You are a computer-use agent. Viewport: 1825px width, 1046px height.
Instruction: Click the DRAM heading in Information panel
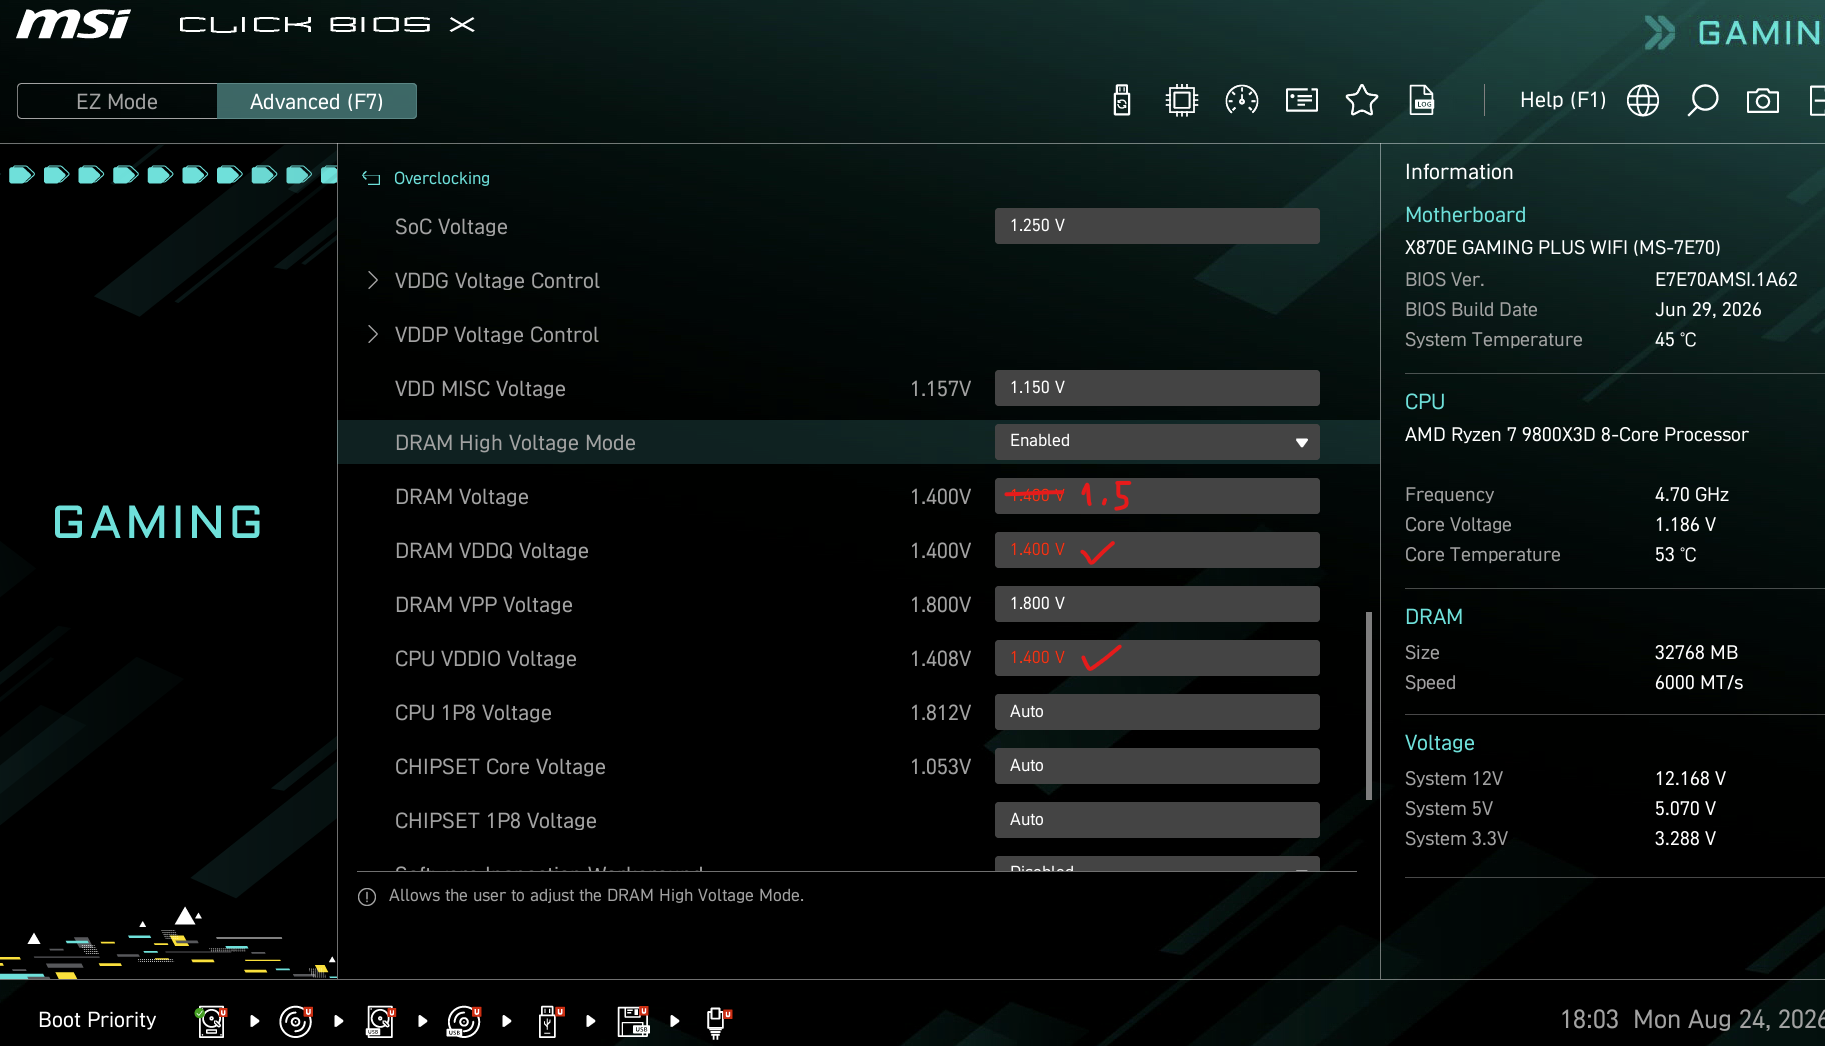point(1434,617)
